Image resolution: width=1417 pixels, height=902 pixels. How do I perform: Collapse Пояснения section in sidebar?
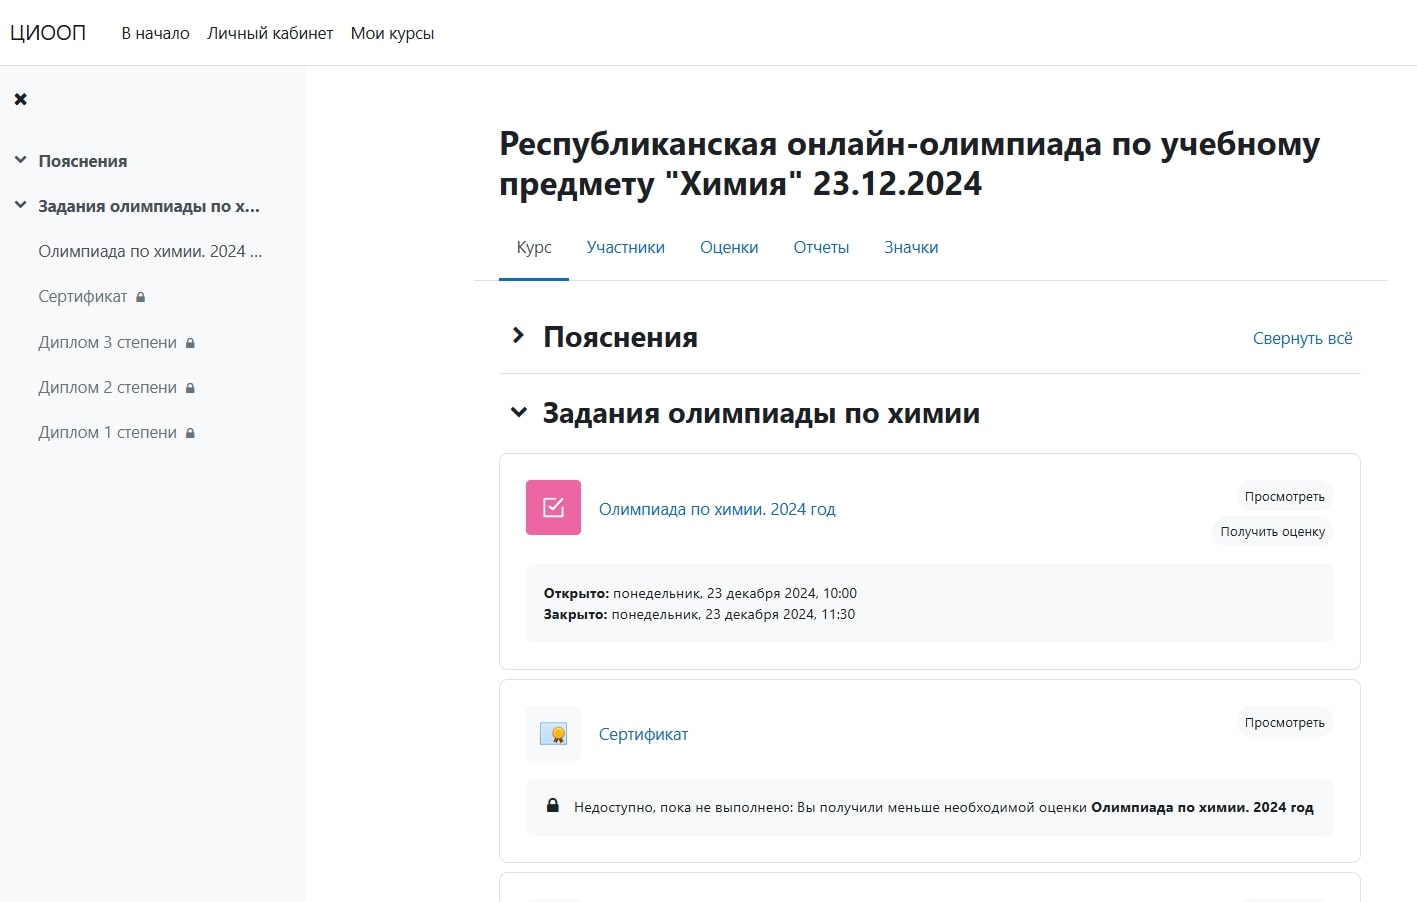pos(20,160)
